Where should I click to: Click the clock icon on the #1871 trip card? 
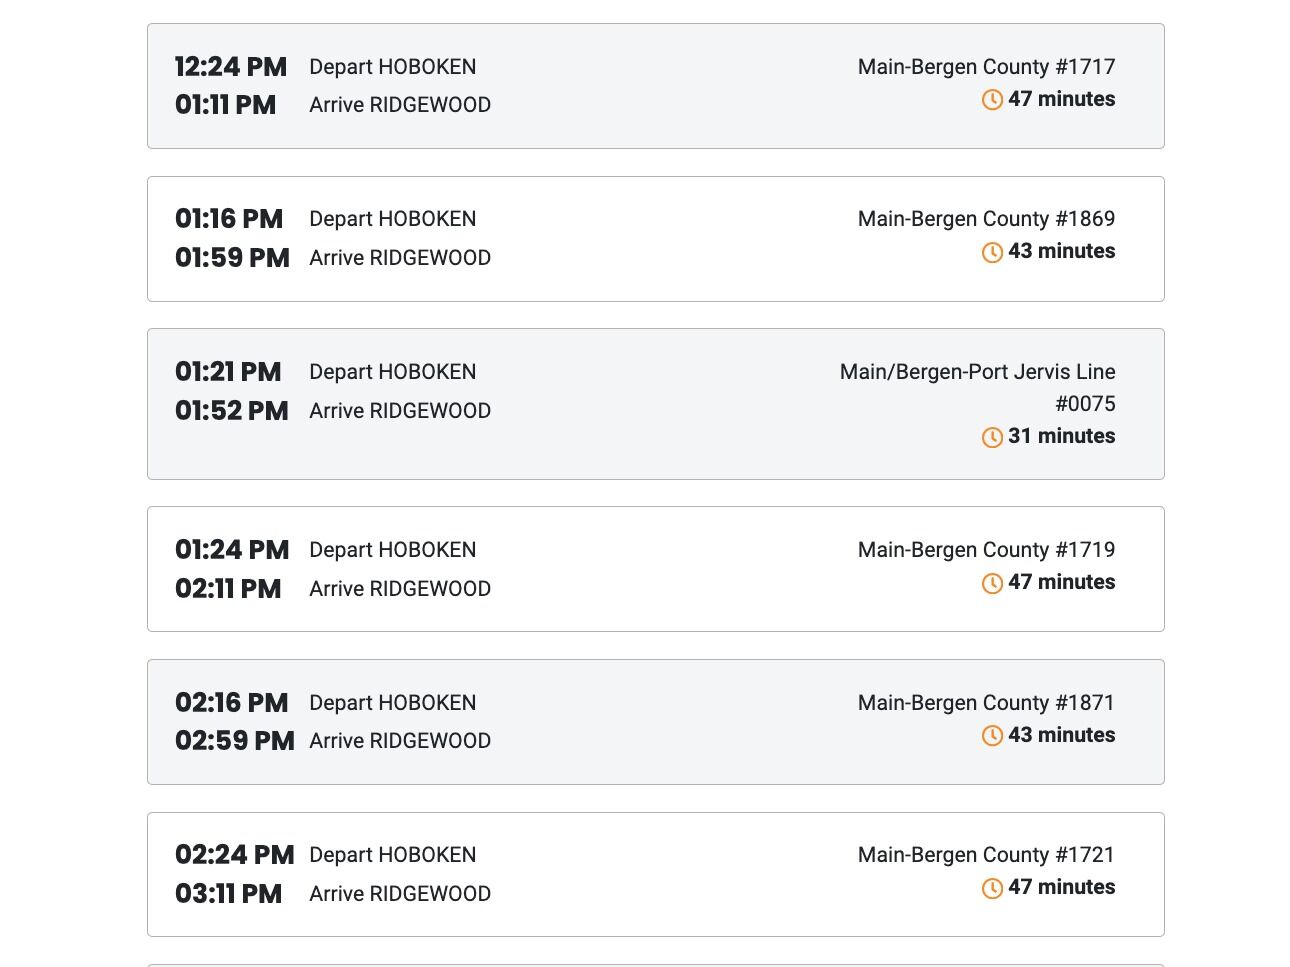(x=992, y=736)
